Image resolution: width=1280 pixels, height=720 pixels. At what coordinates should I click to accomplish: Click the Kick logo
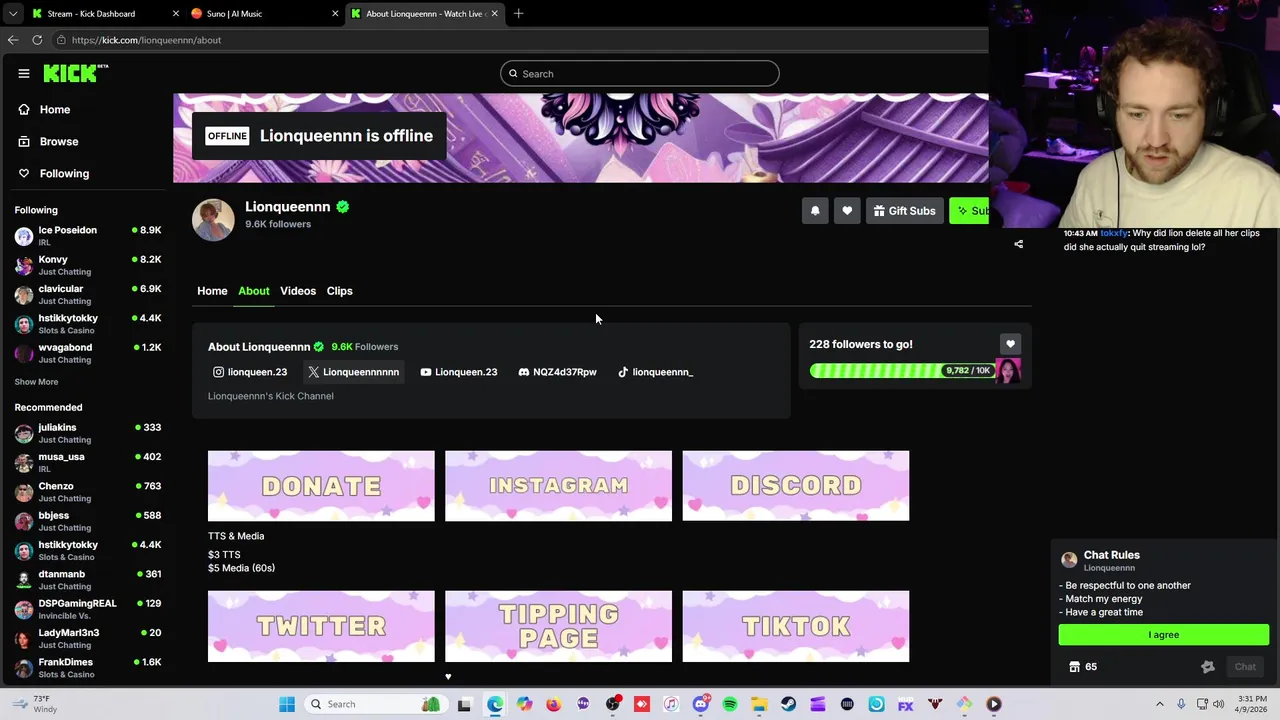[75, 73]
